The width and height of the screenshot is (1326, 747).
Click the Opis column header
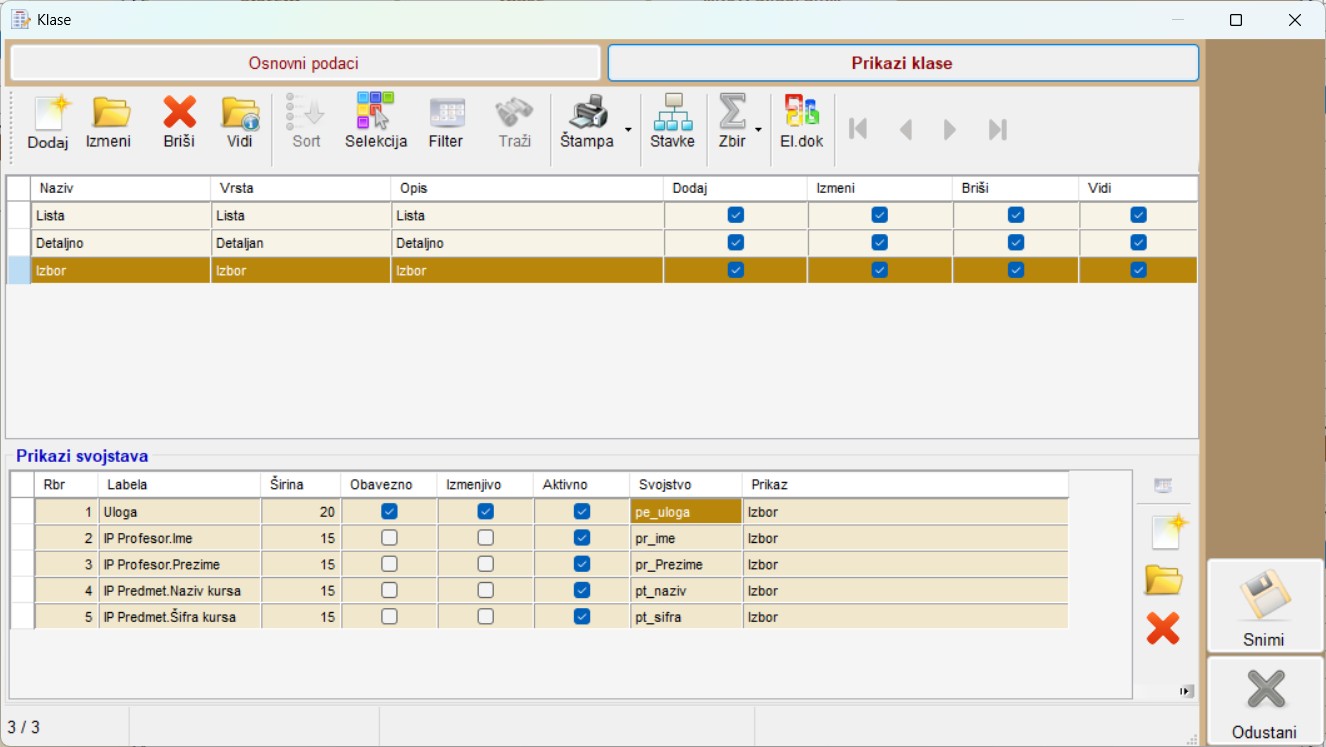pos(527,188)
